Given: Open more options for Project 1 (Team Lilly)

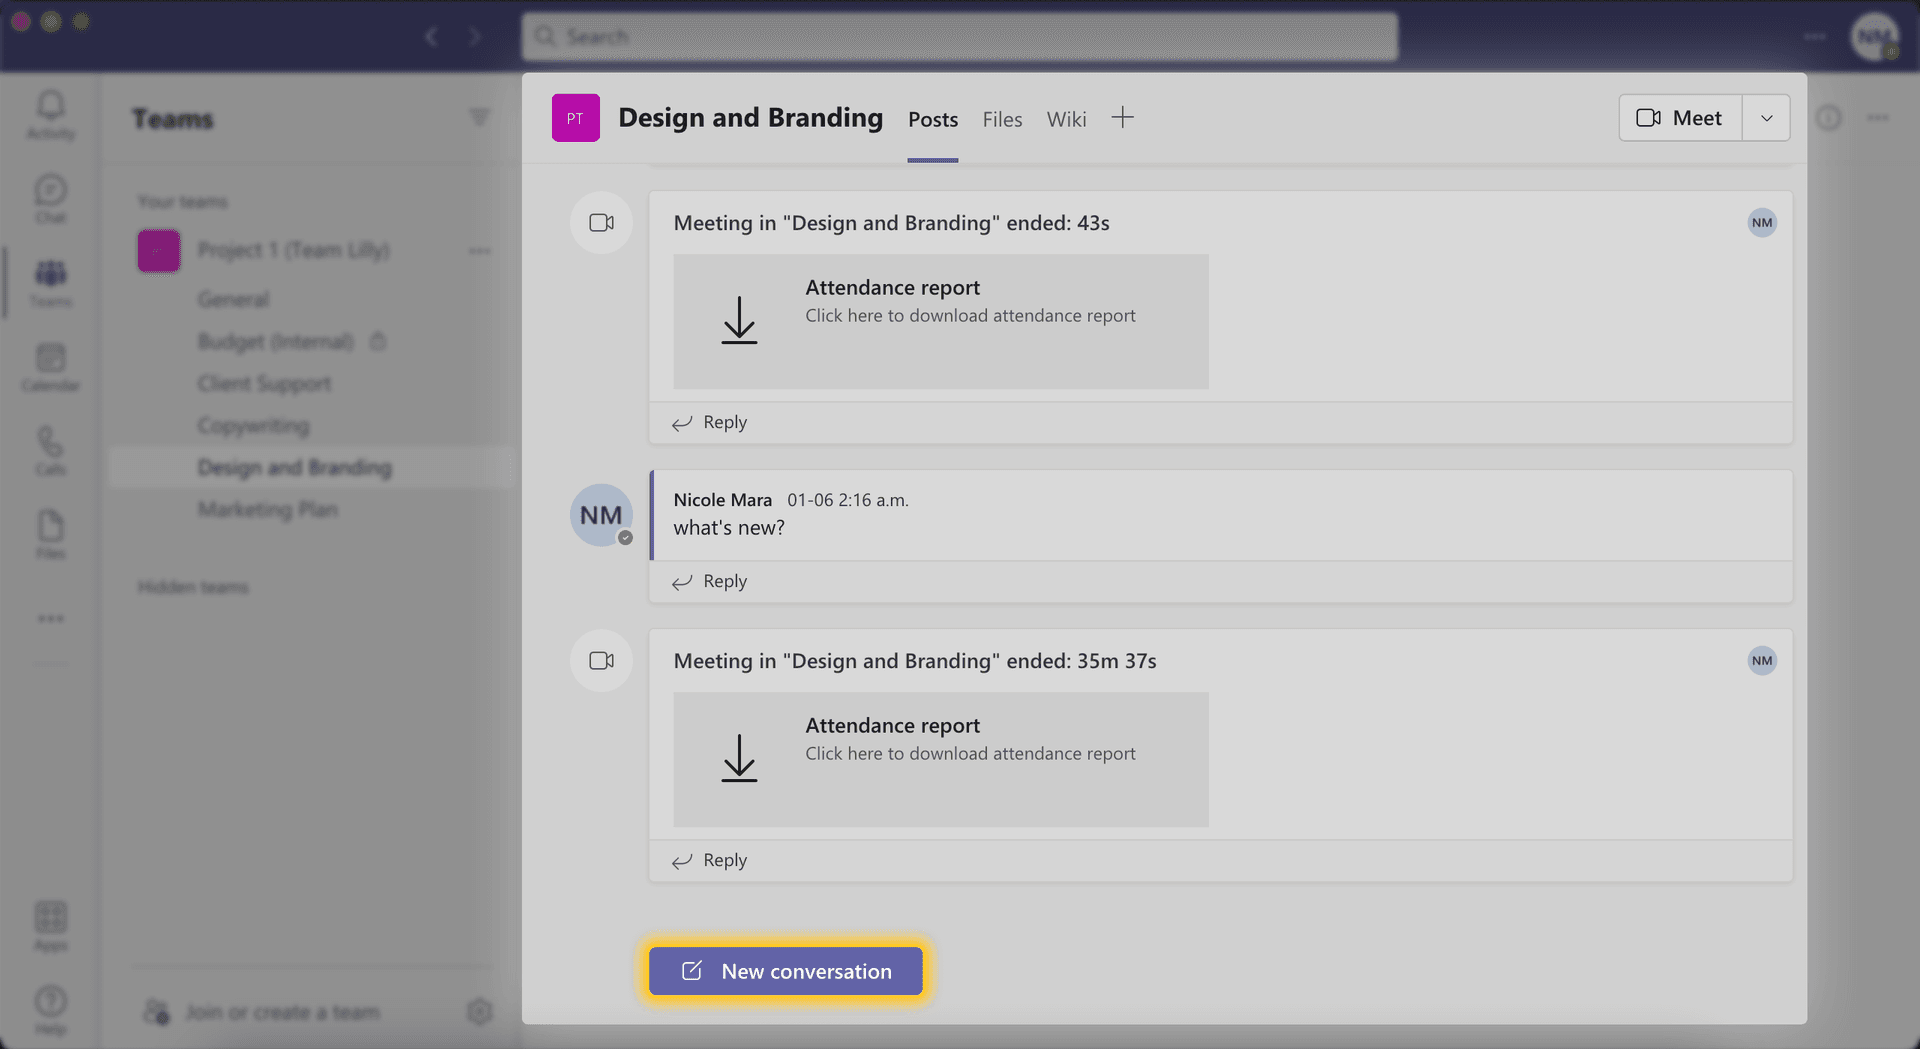Looking at the screenshot, I should pos(480,251).
